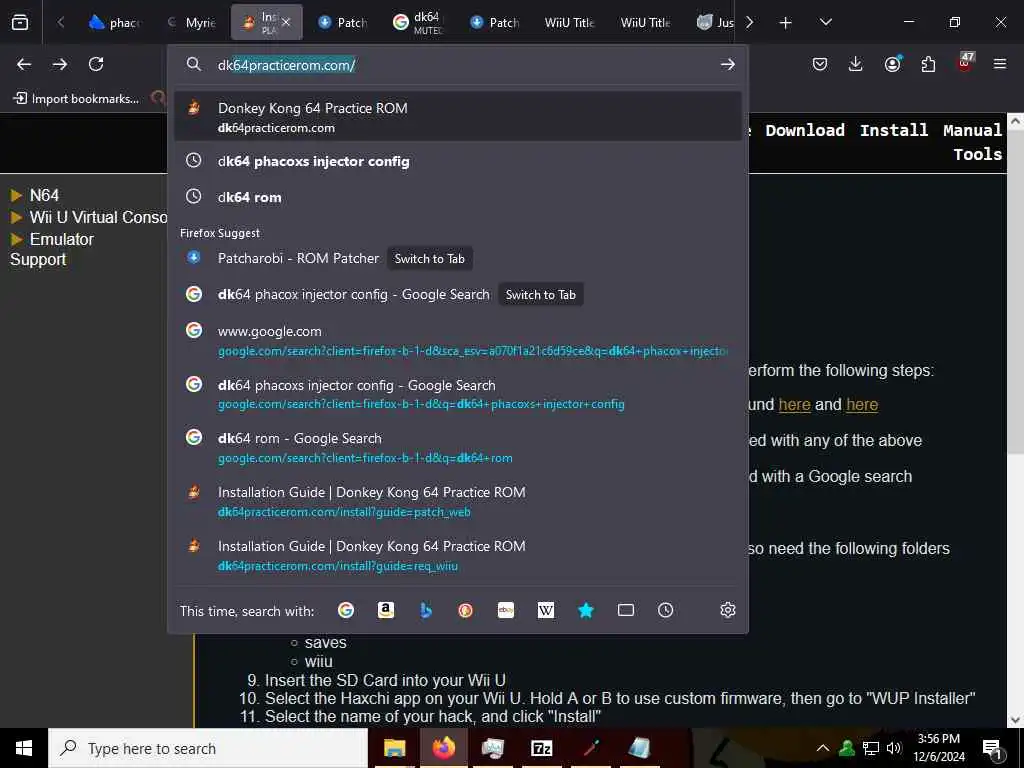Switch to Tab for dk64 phacox Google Search
The image size is (1024, 768).
541,295
